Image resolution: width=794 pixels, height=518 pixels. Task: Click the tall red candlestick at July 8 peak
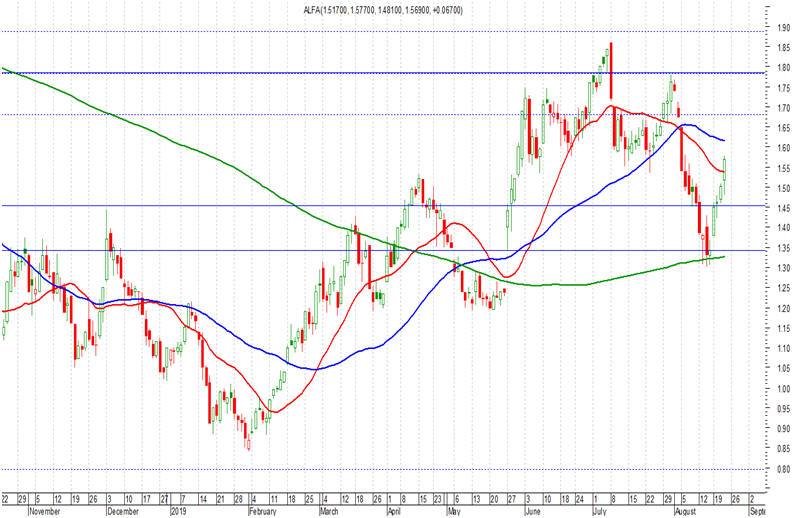611,71
